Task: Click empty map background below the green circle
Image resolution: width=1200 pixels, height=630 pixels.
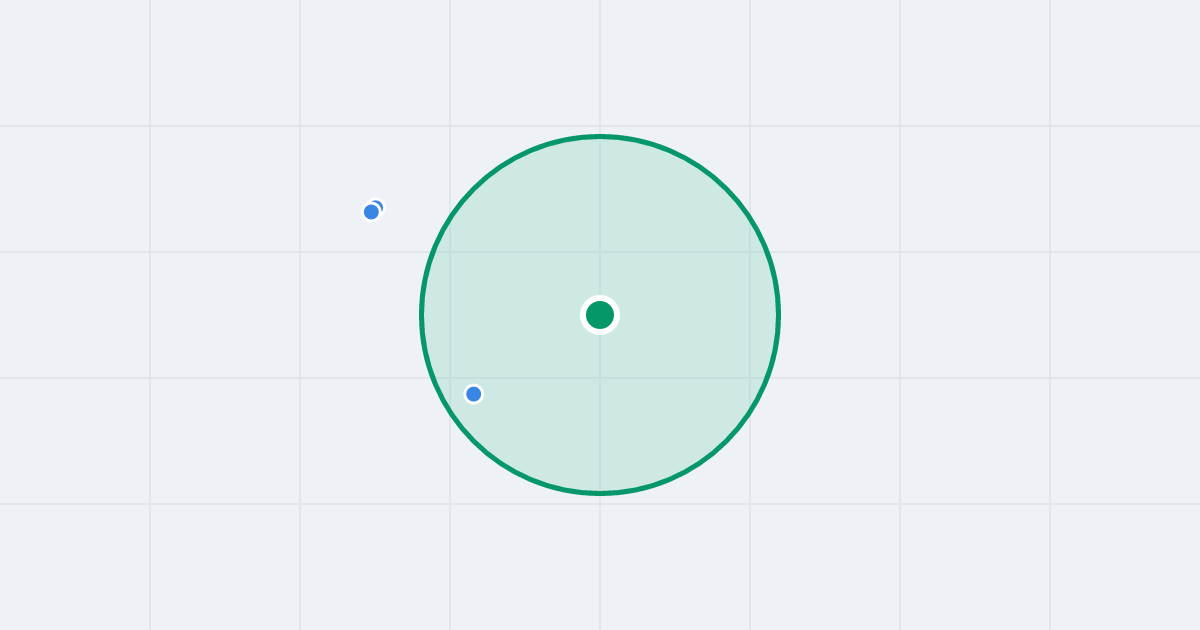Action: (x=600, y=565)
